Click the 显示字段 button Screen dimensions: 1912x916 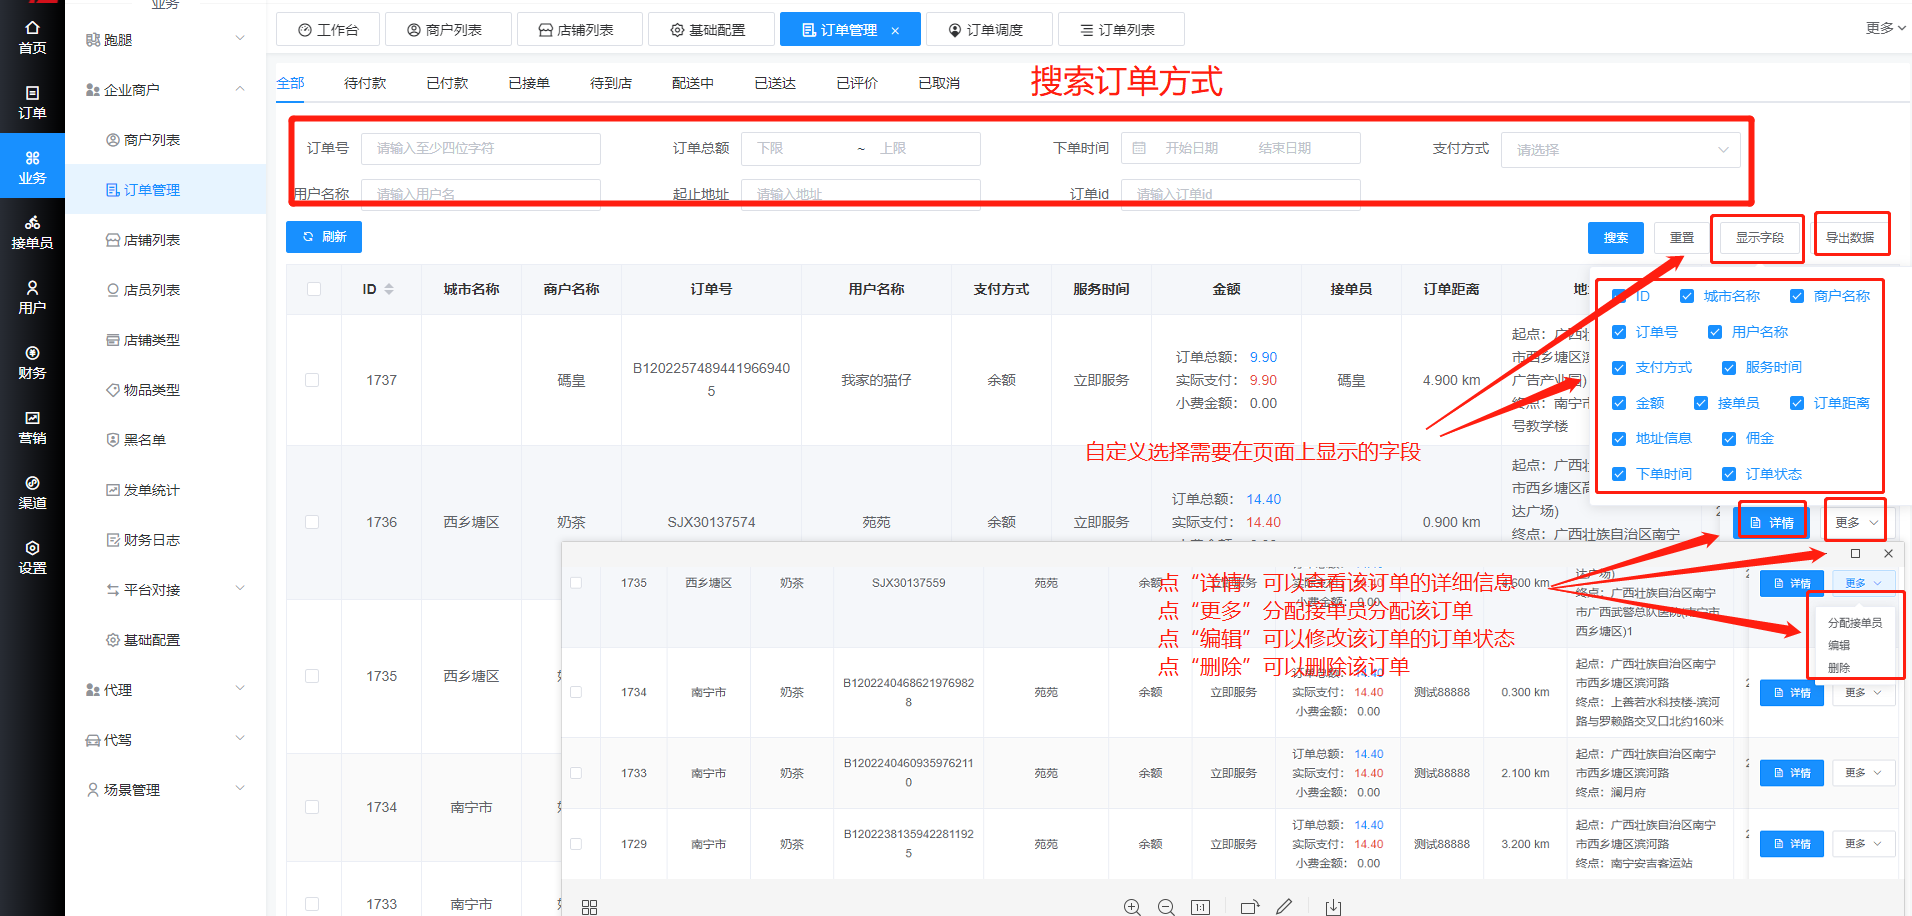(x=1759, y=238)
